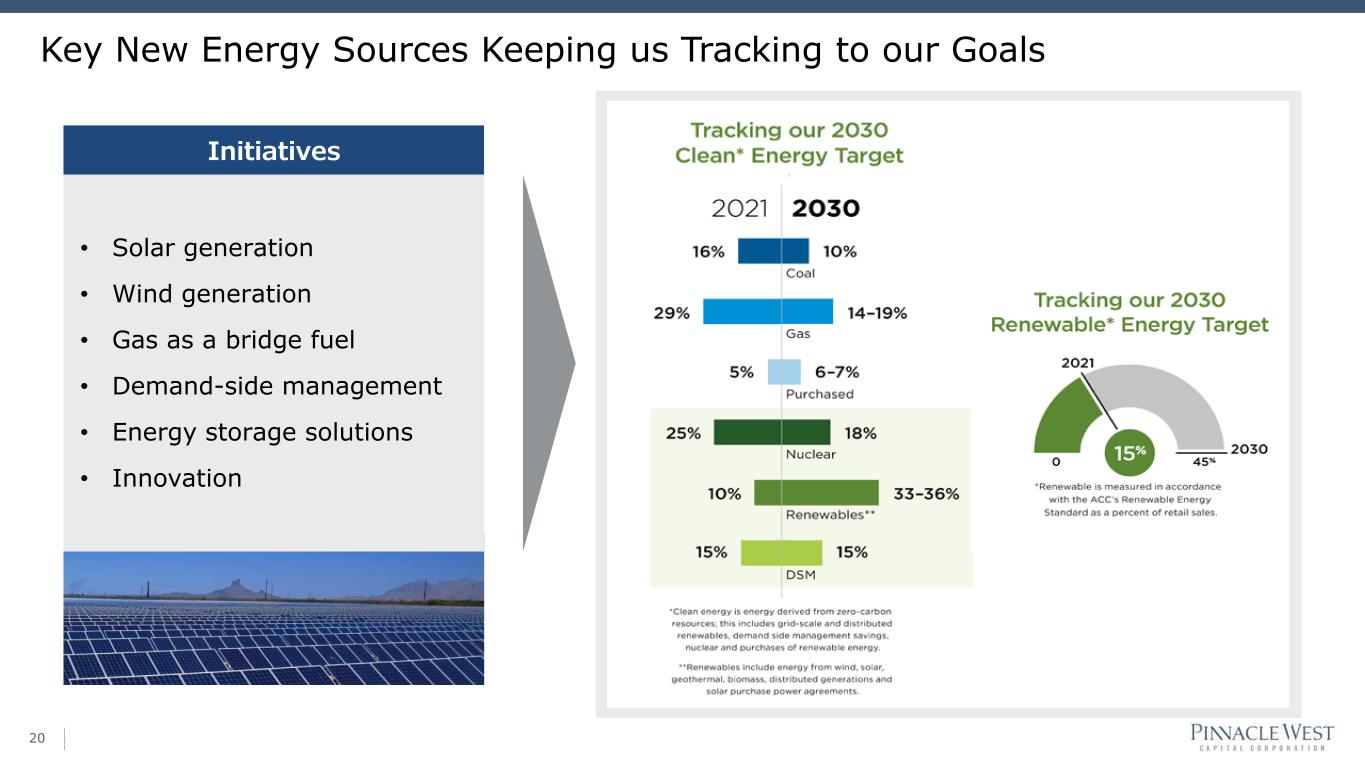This screenshot has height=768, width=1365.
Task: Click the light blue Purchased bar
Action: click(784, 372)
